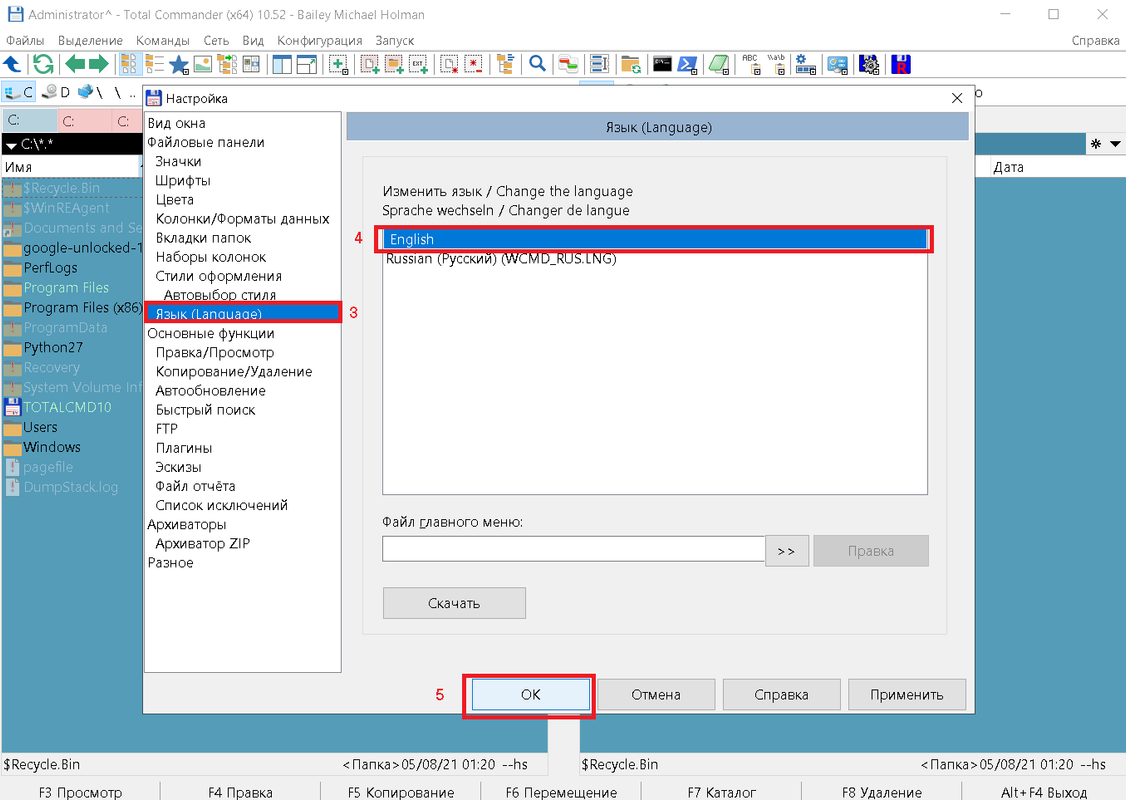The height and width of the screenshot is (800, 1126).
Task: Open the blue PowerShell icon
Action: coord(687,65)
